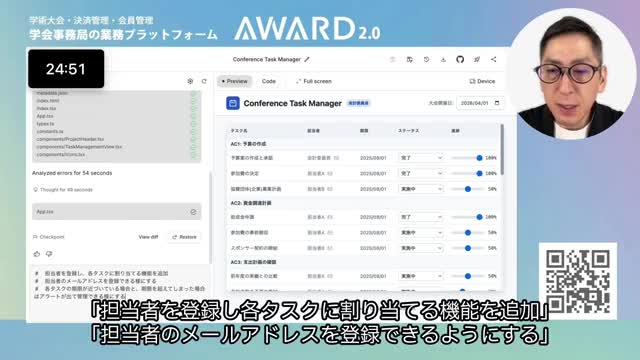Screen dimensions: 640x360
Task: Click the Checkpoint flag icon
Action: point(35,237)
